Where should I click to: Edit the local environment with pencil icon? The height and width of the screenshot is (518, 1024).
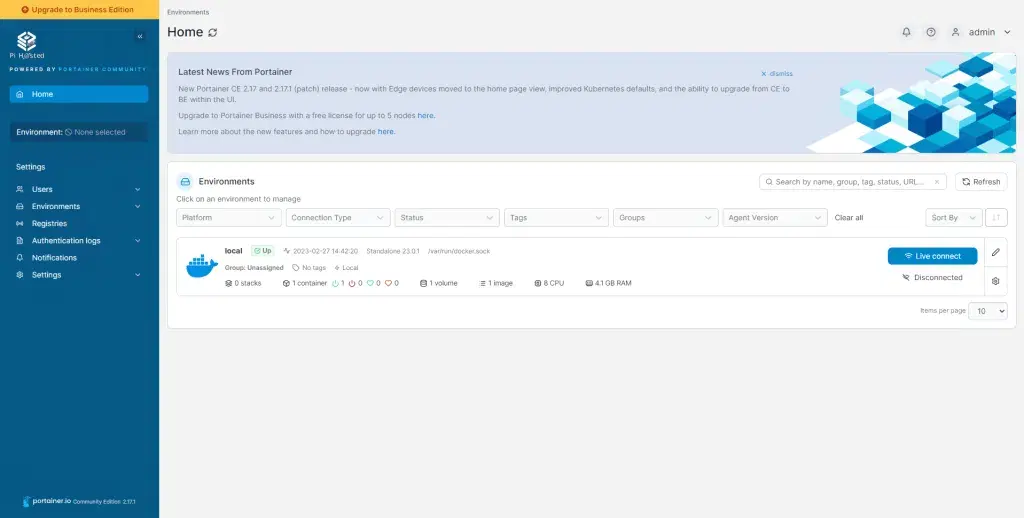click(x=995, y=252)
